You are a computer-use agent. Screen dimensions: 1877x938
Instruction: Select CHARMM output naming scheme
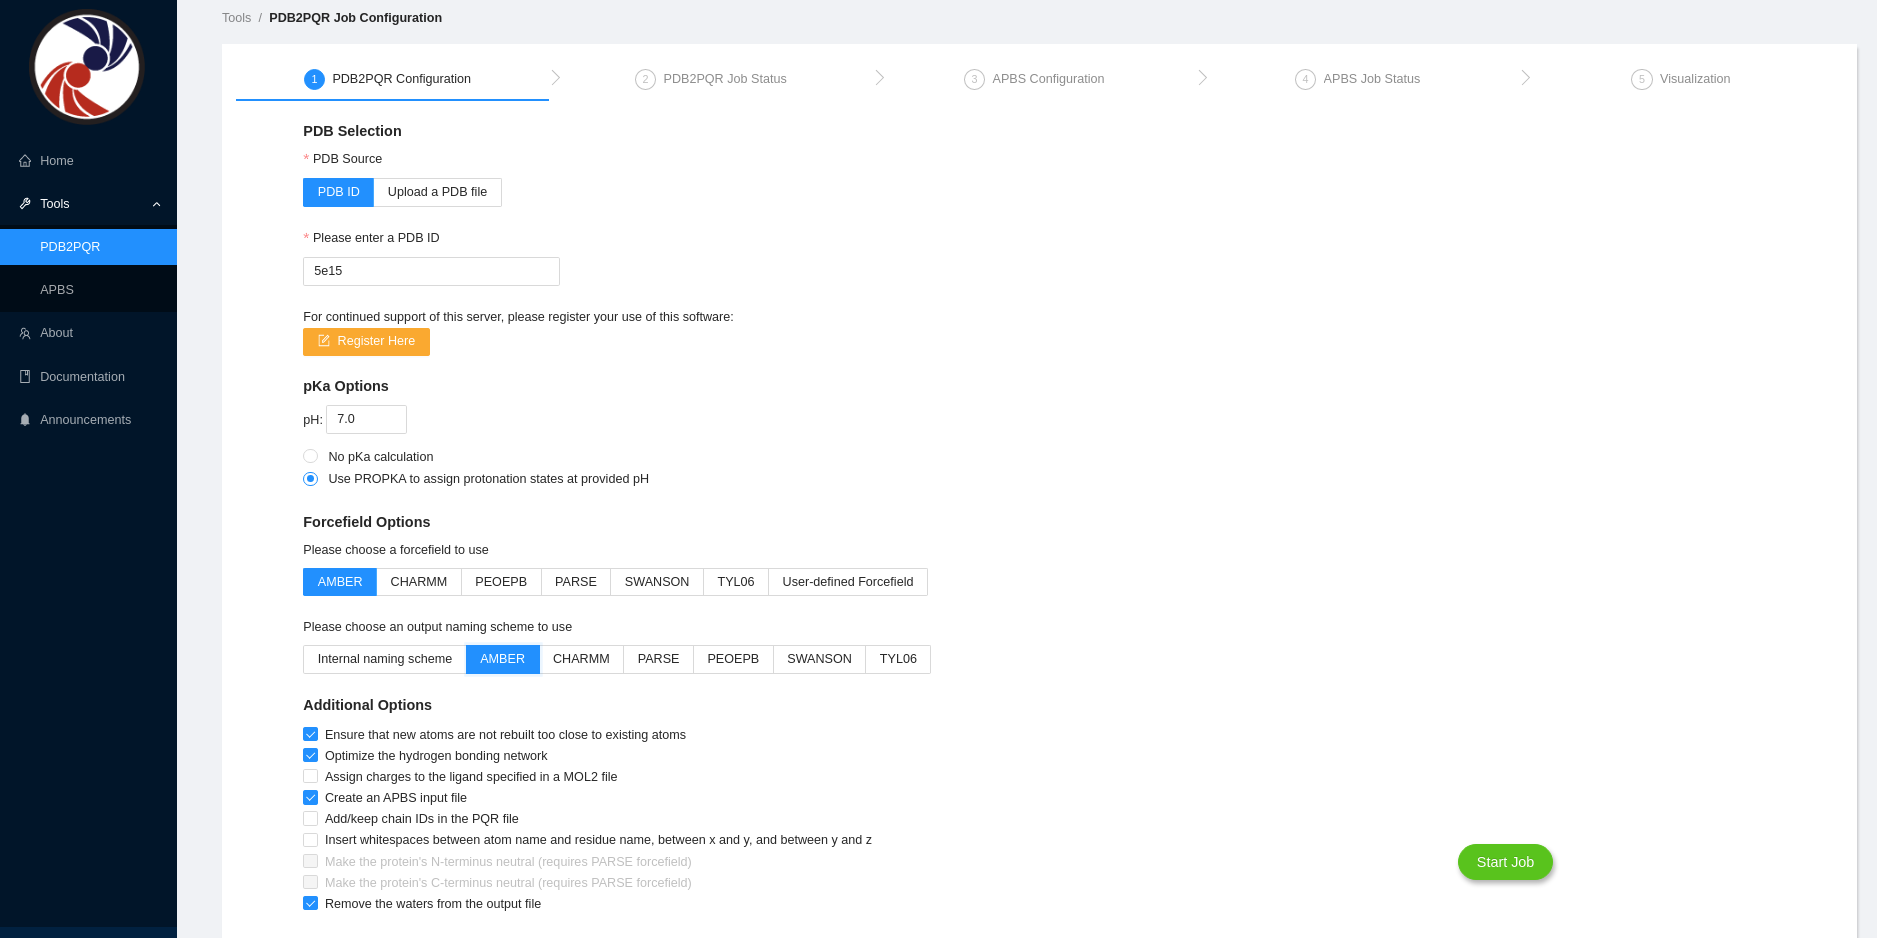[x=581, y=659]
